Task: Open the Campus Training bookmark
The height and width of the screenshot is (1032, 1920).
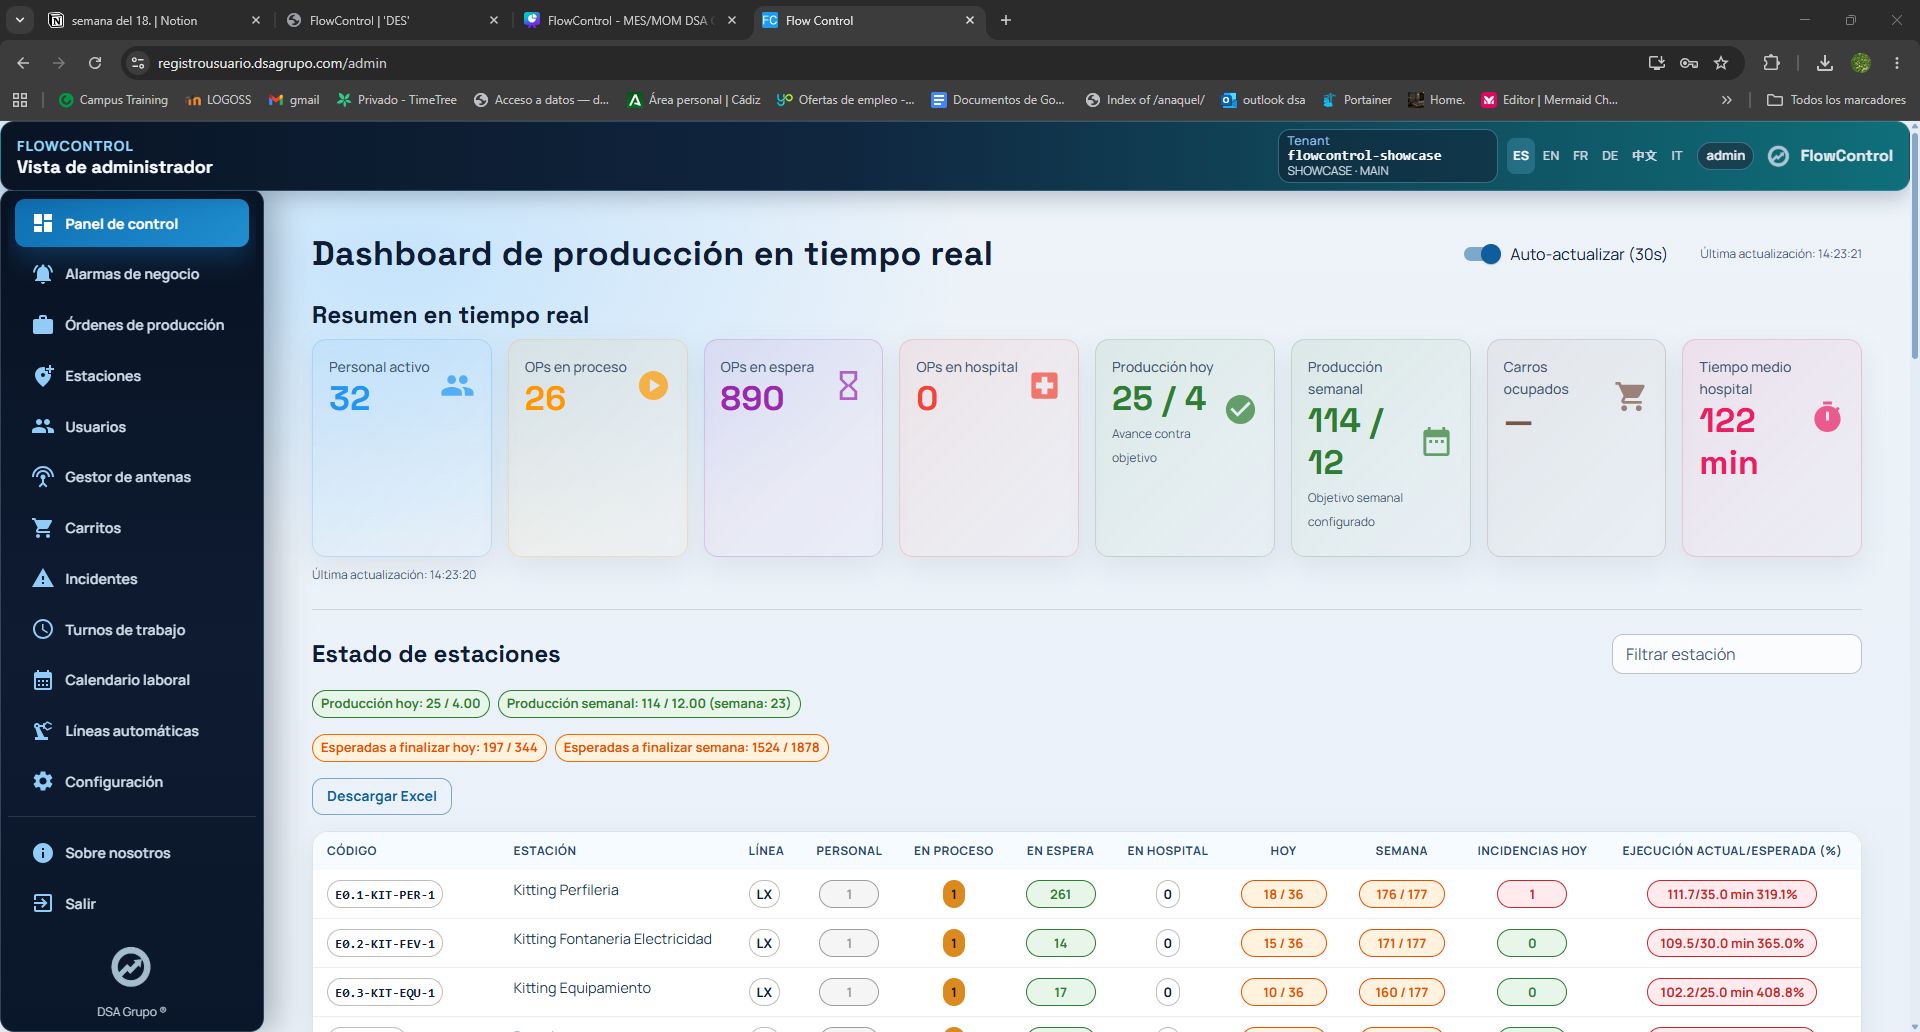Action: tap(113, 100)
